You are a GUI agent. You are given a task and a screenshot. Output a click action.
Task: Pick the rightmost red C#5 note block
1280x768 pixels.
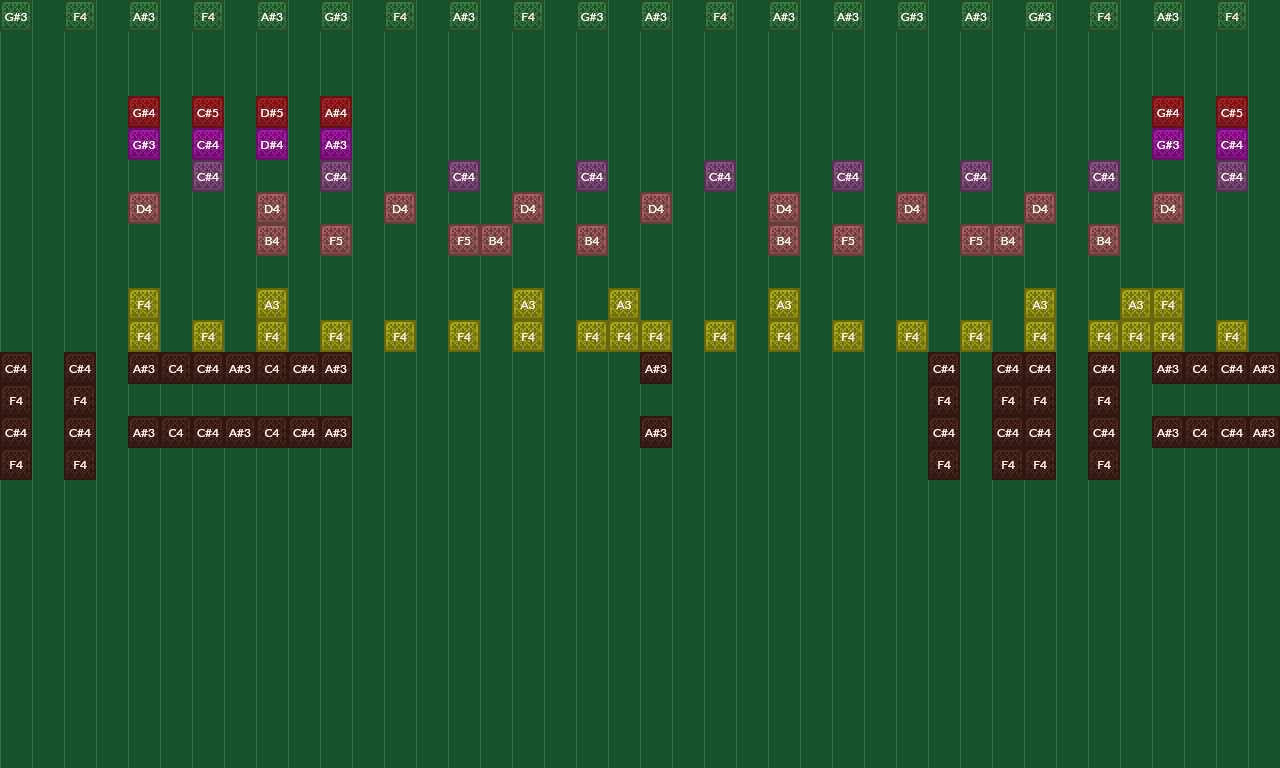click(x=1232, y=112)
